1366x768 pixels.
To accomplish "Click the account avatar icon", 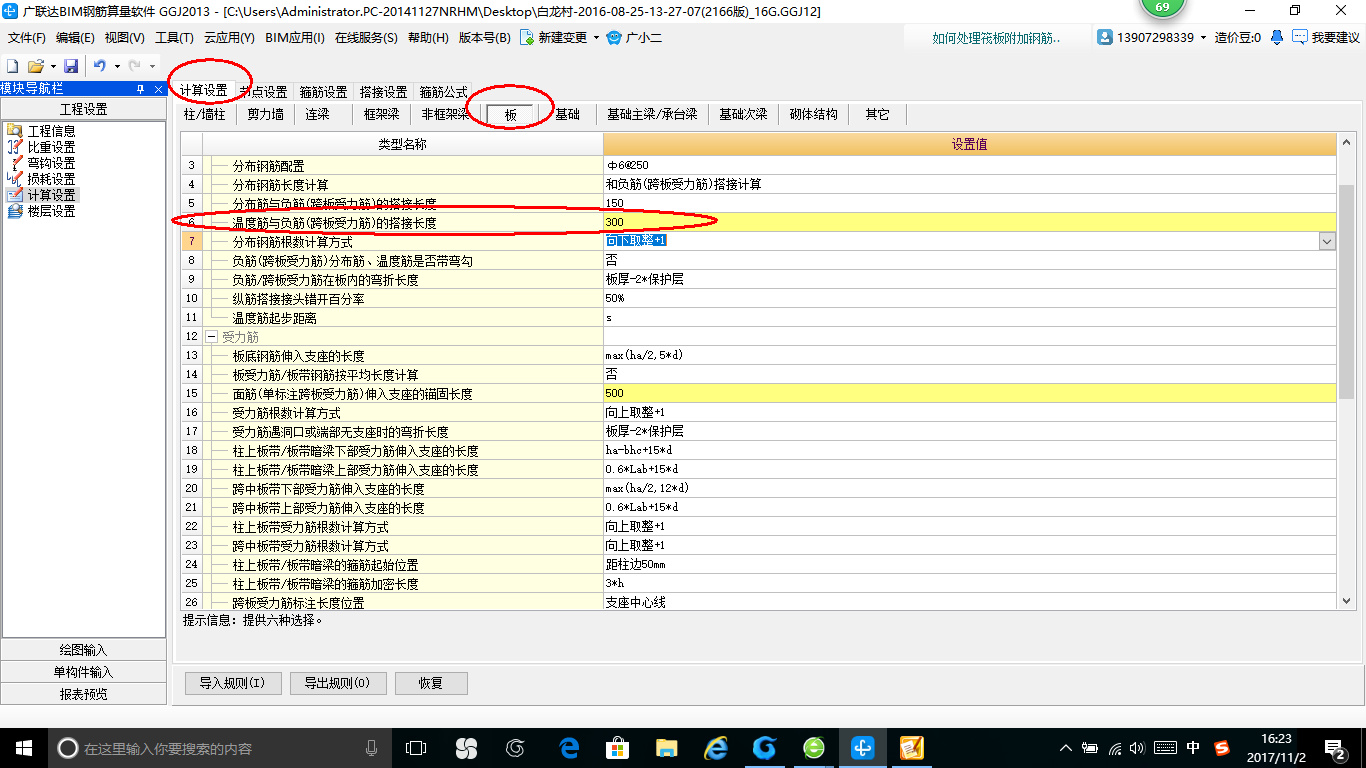I will [x=1105, y=38].
